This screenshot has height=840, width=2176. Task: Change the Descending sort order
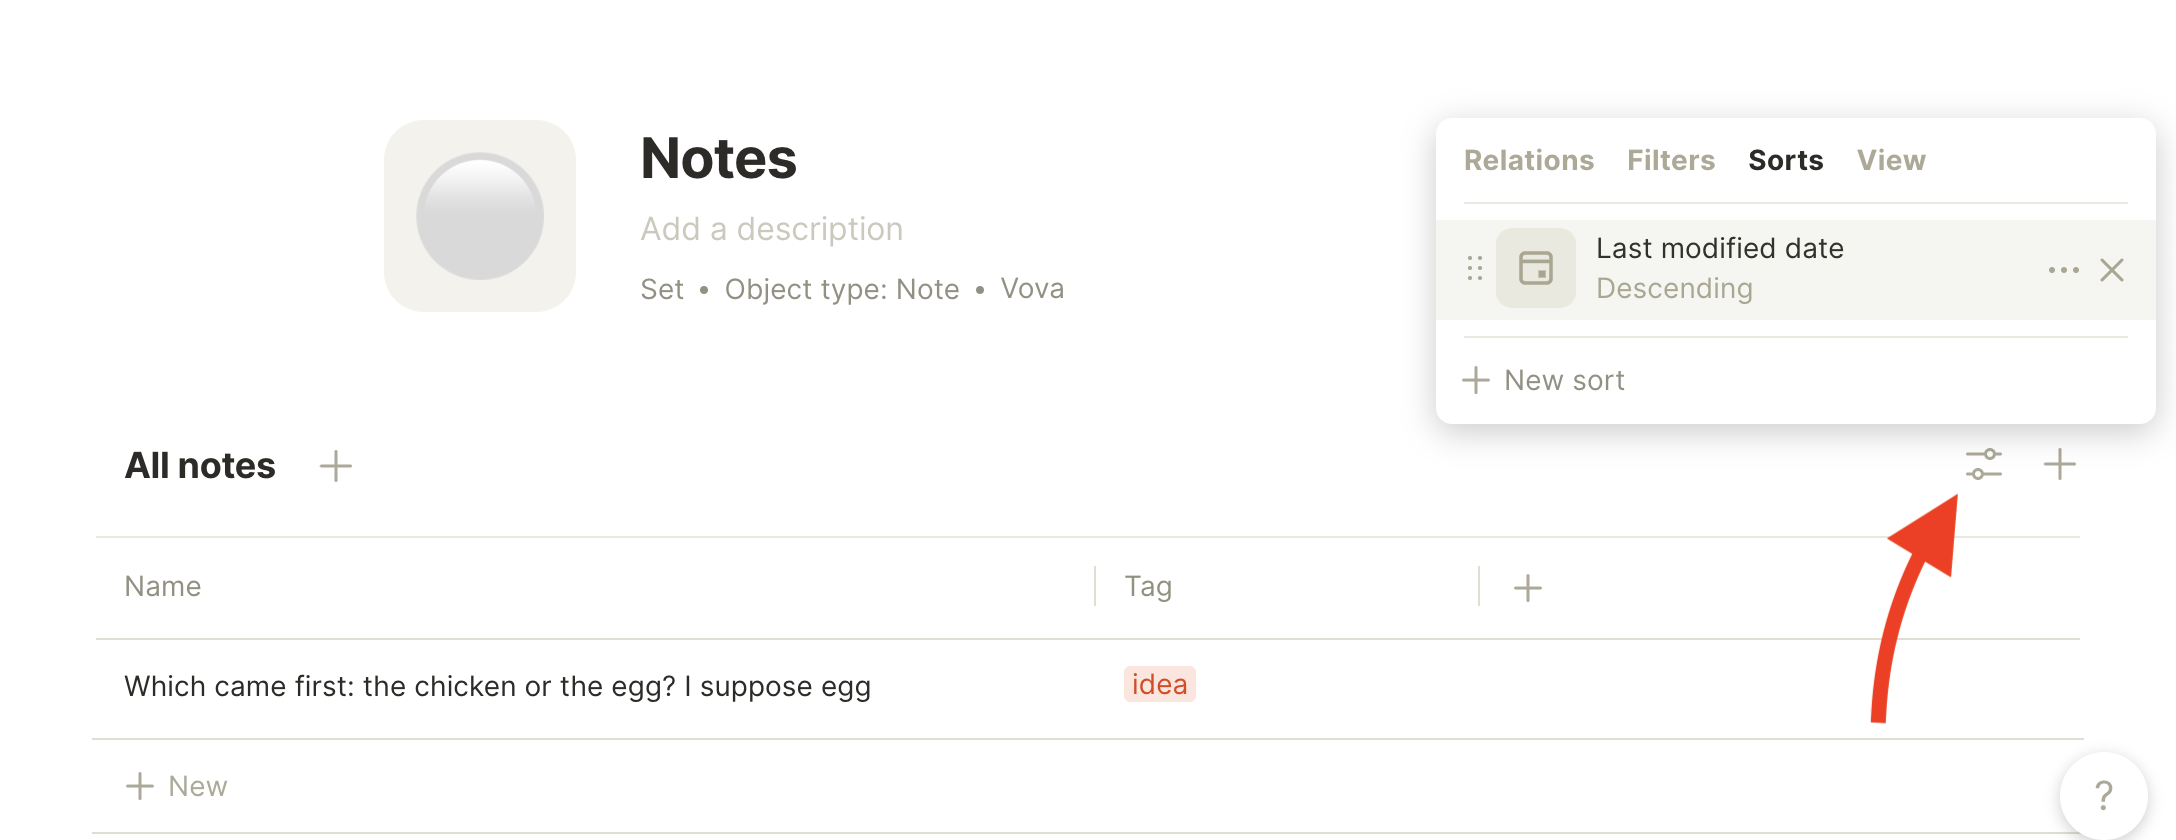coord(1674,288)
